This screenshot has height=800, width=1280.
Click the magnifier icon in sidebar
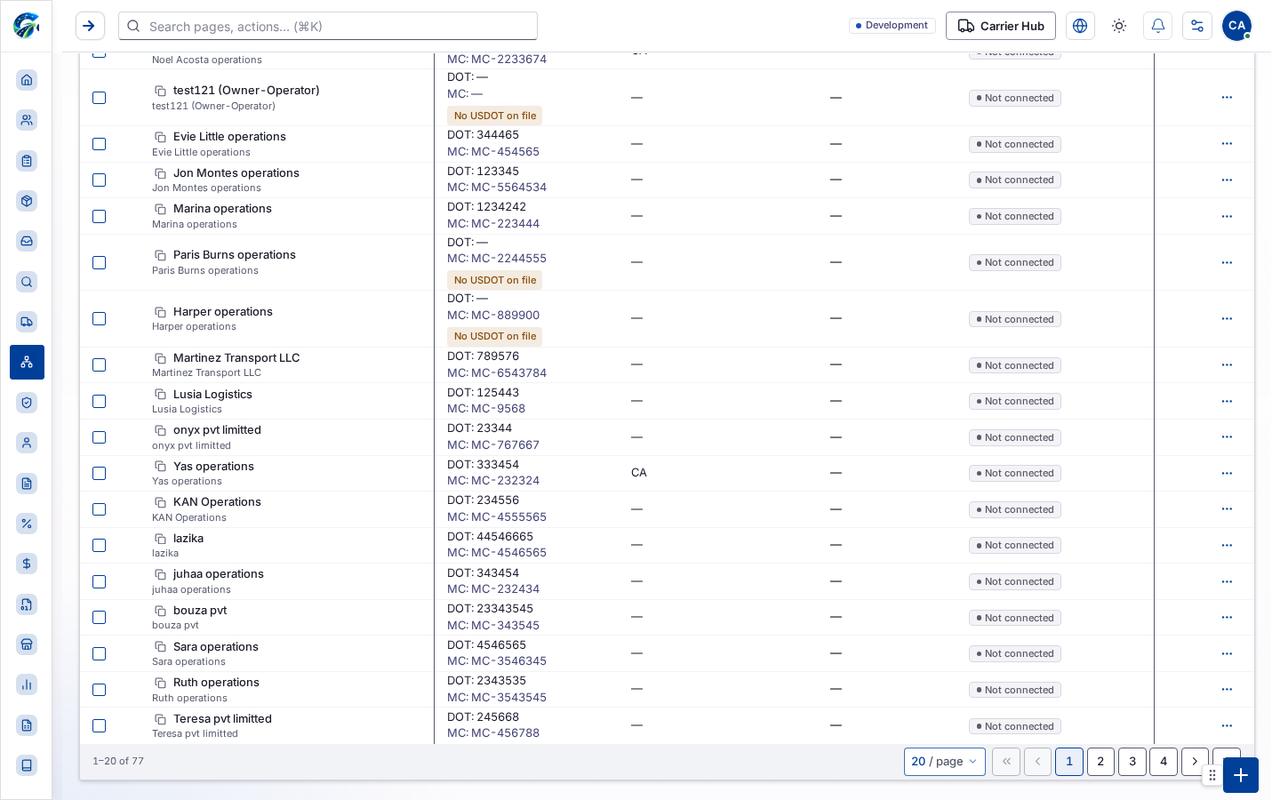click(27, 282)
